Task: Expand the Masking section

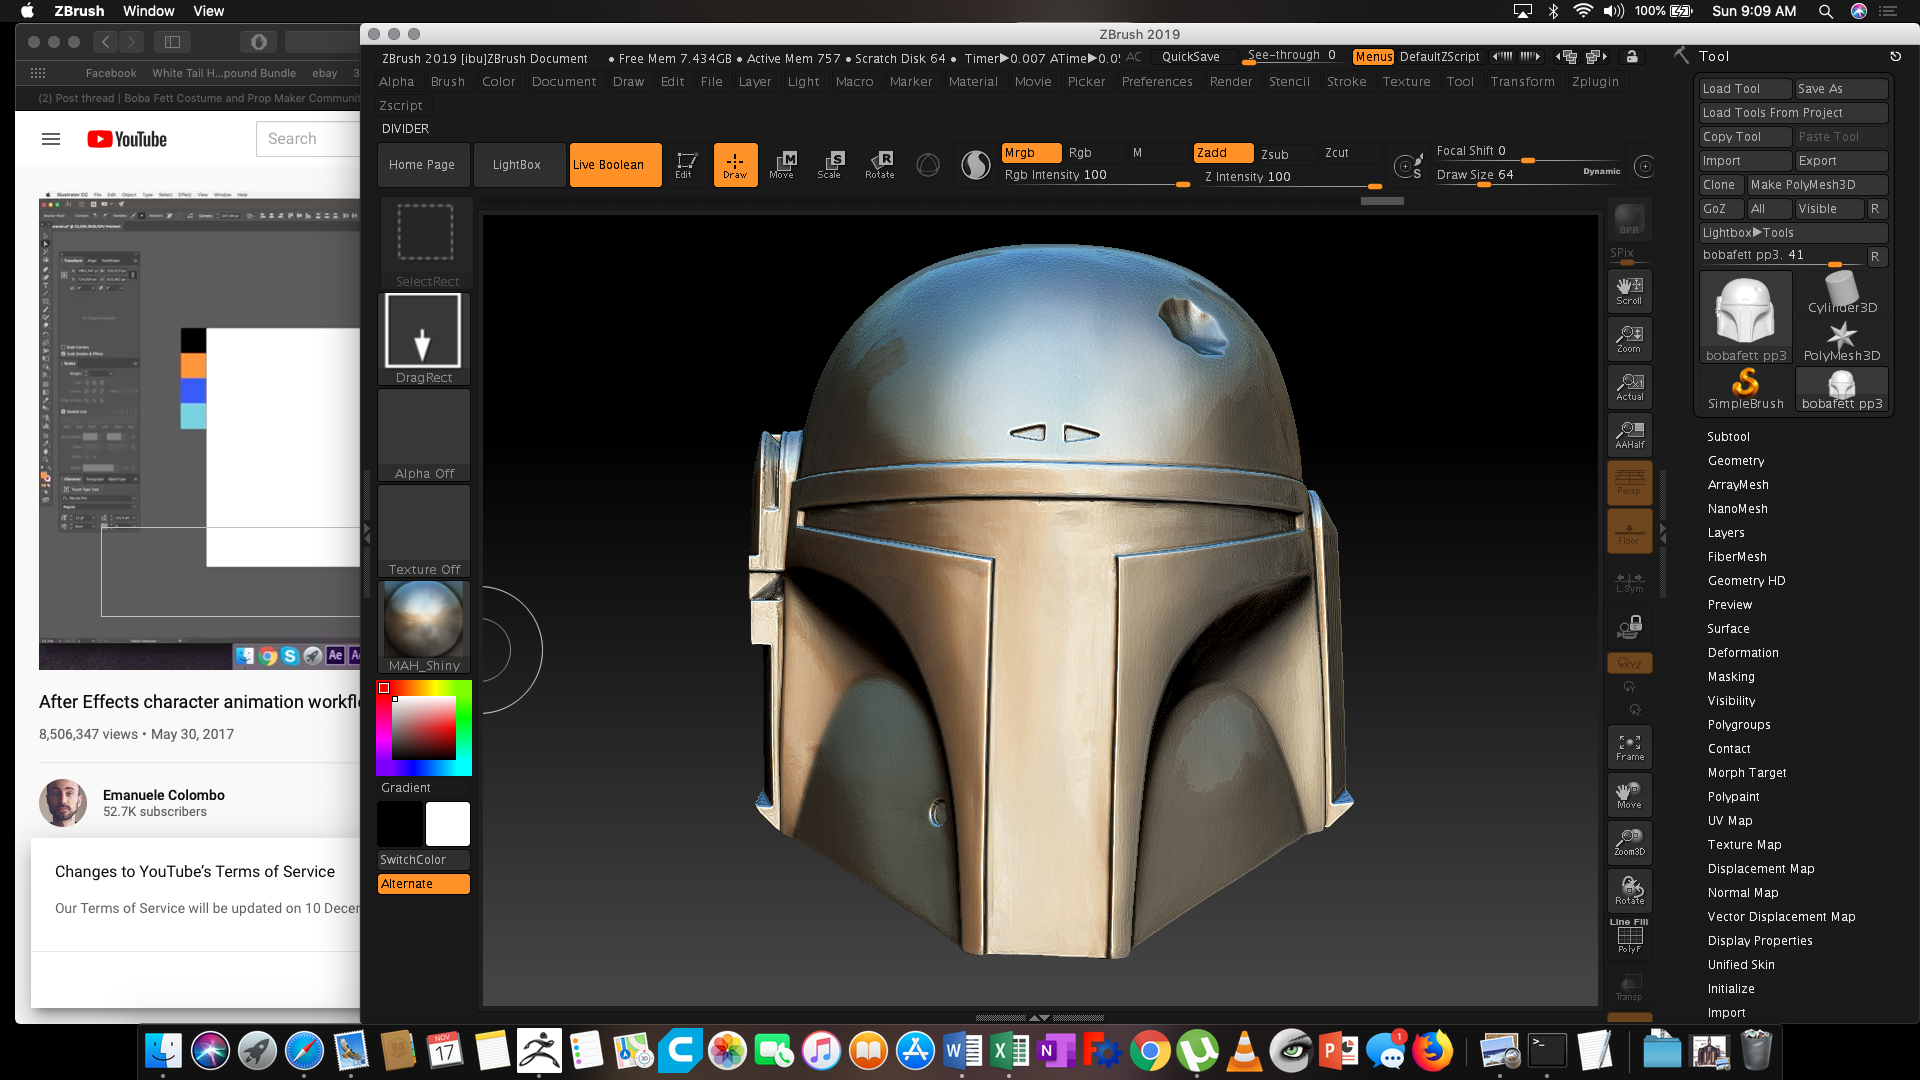Action: point(1731,677)
